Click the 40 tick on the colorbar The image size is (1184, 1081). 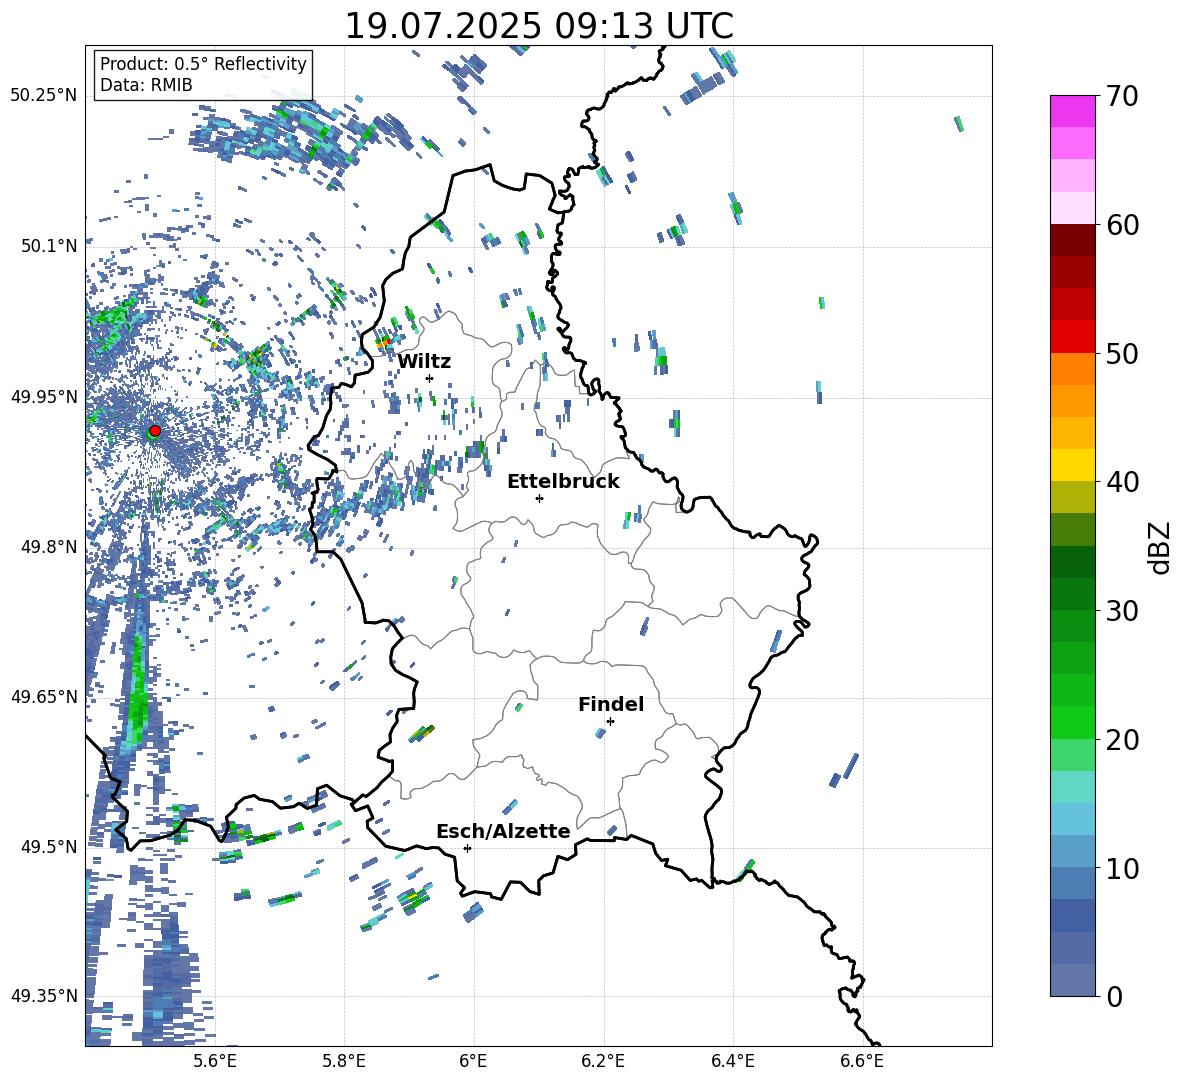click(x=1122, y=482)
